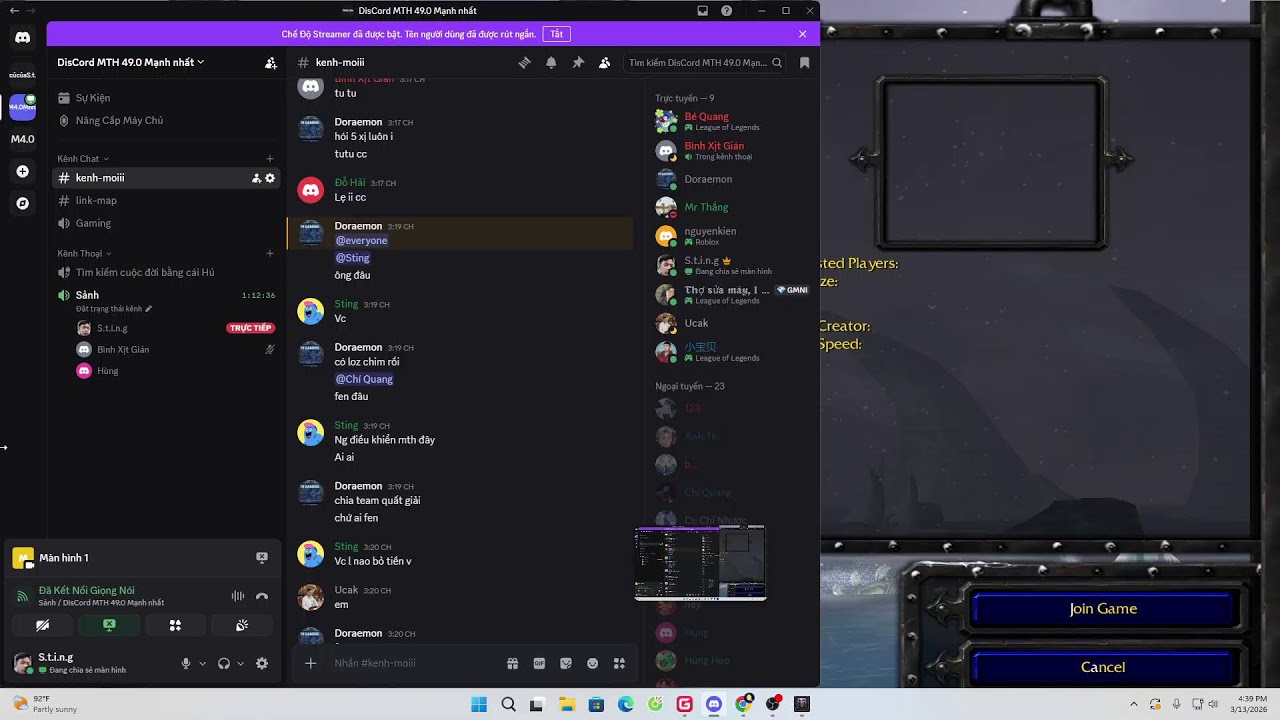Create channel in Kênh Chat category

(270, 159)
